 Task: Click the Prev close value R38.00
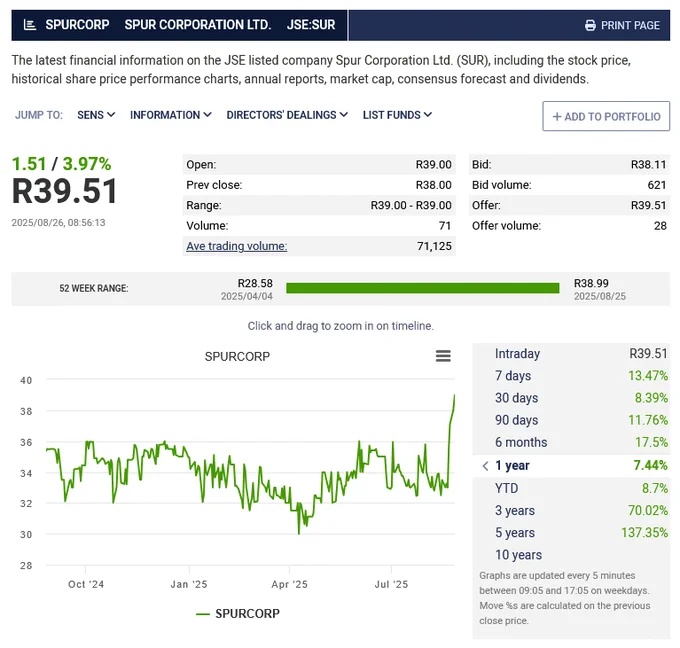pyautogui.click(x=433, y=185)
